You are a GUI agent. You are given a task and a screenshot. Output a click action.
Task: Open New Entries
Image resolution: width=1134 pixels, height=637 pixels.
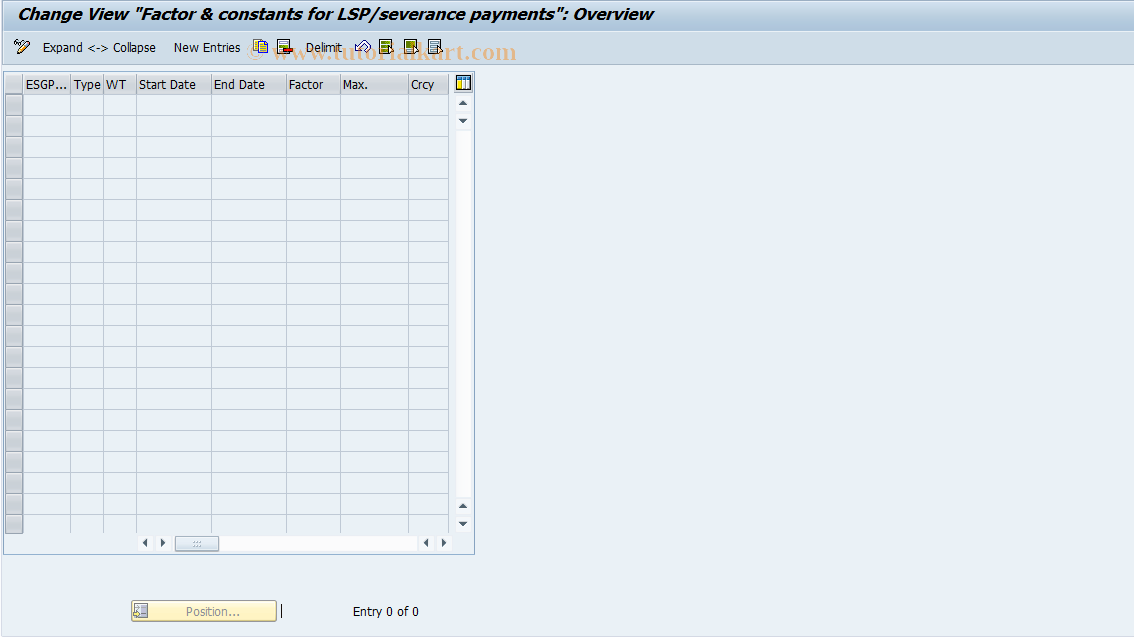[x=207, y=48]
